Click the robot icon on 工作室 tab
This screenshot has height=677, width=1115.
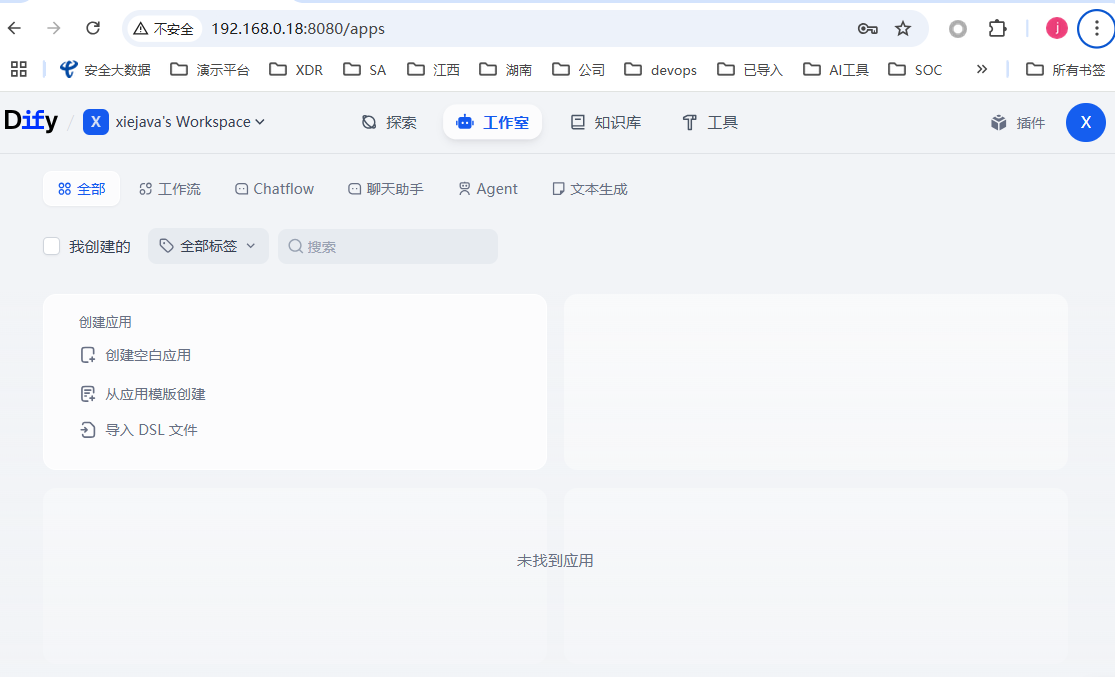click(x=463, y=121)
